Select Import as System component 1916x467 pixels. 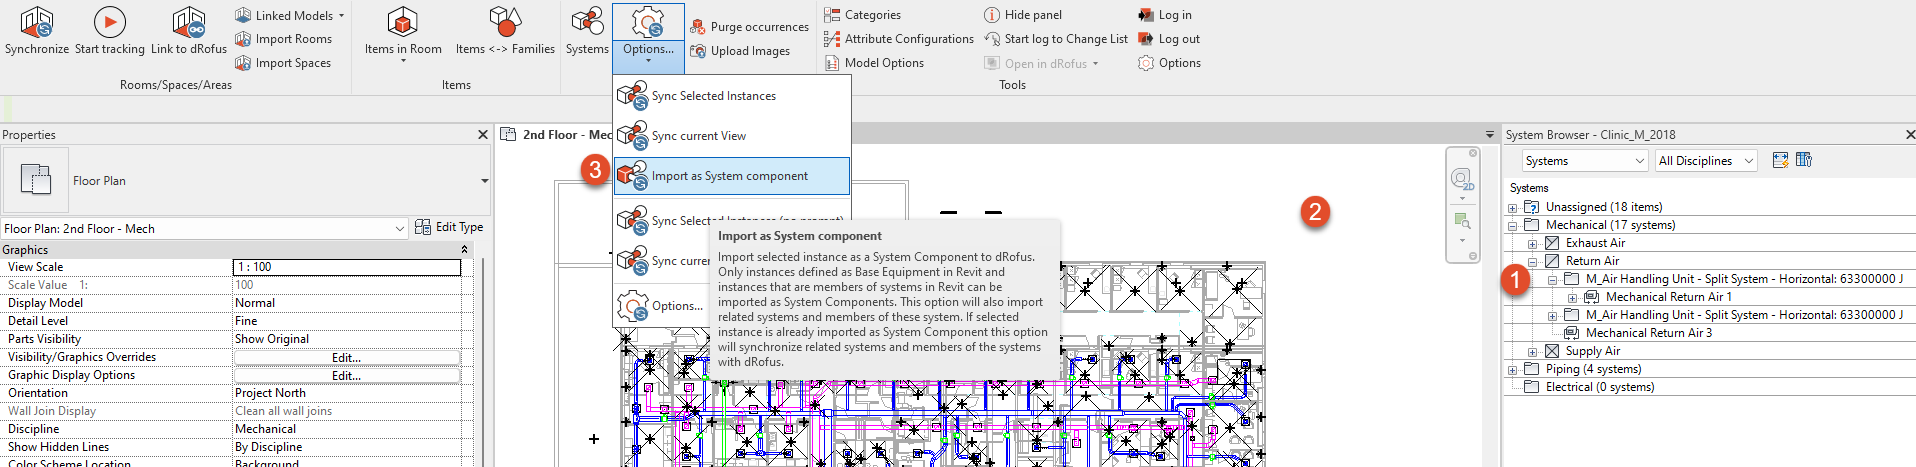click(x=730, y=176)
